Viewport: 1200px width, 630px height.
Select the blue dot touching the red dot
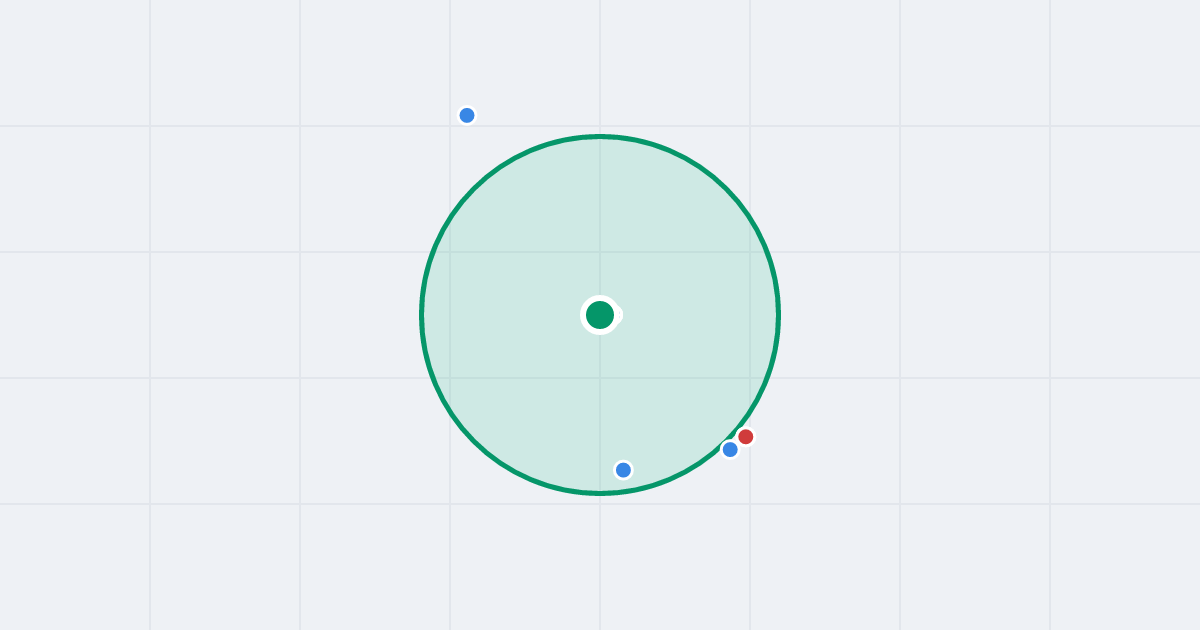(730, 450)
